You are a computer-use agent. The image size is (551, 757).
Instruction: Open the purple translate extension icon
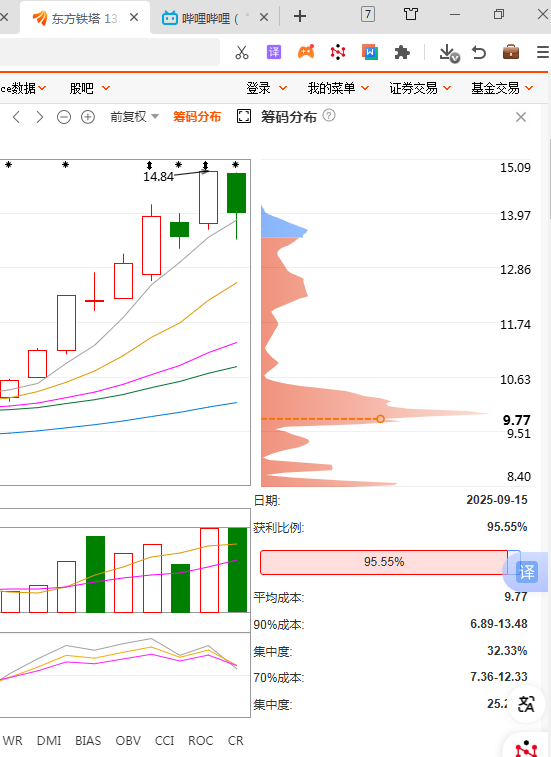(274, 52)
